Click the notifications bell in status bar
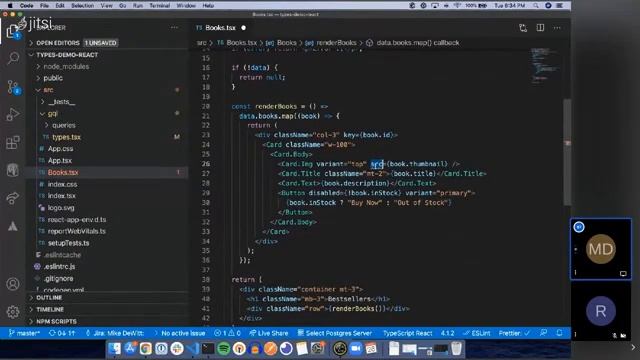 tap(560, 333)
